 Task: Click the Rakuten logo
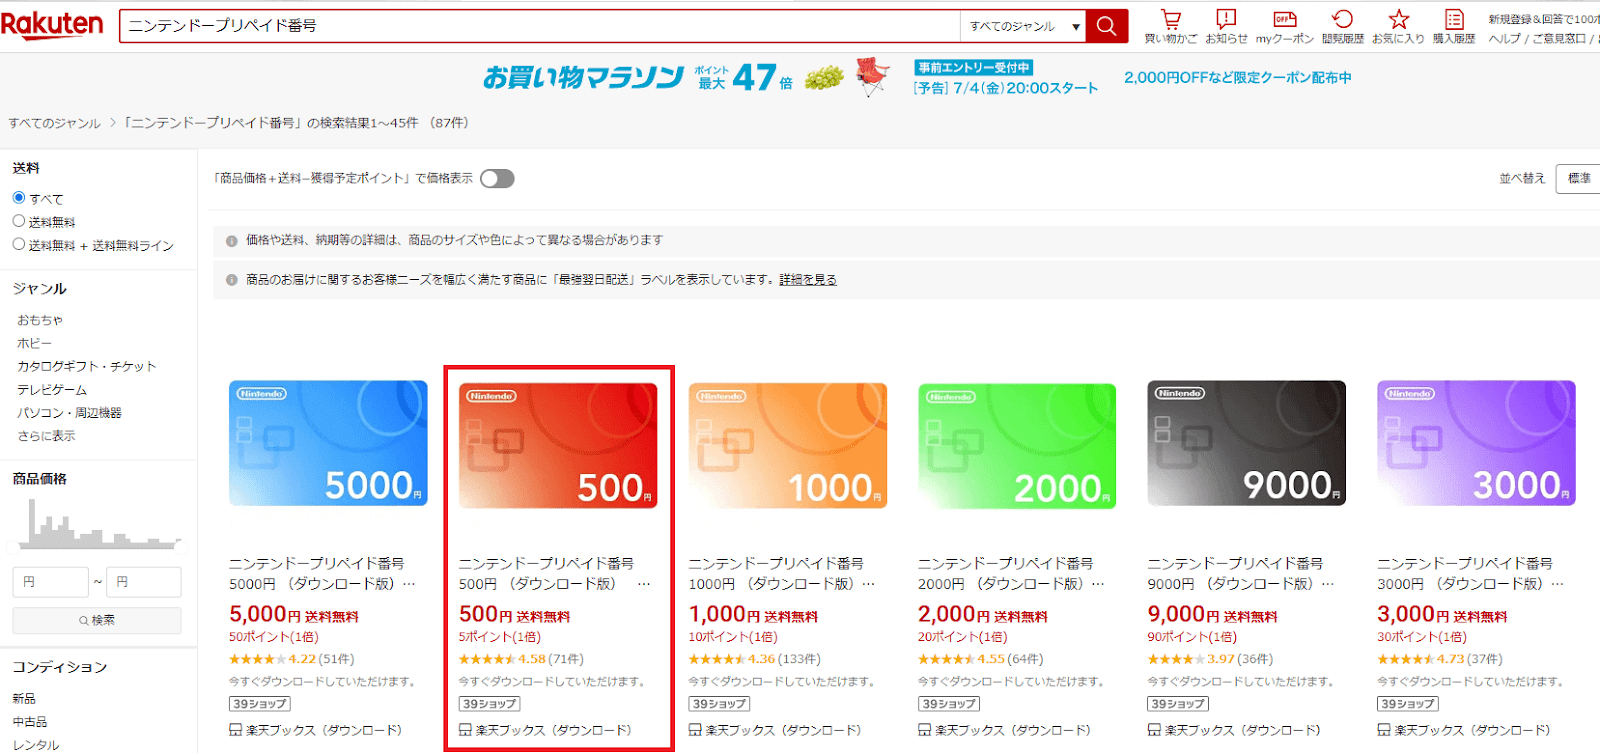tap(52, 24)
